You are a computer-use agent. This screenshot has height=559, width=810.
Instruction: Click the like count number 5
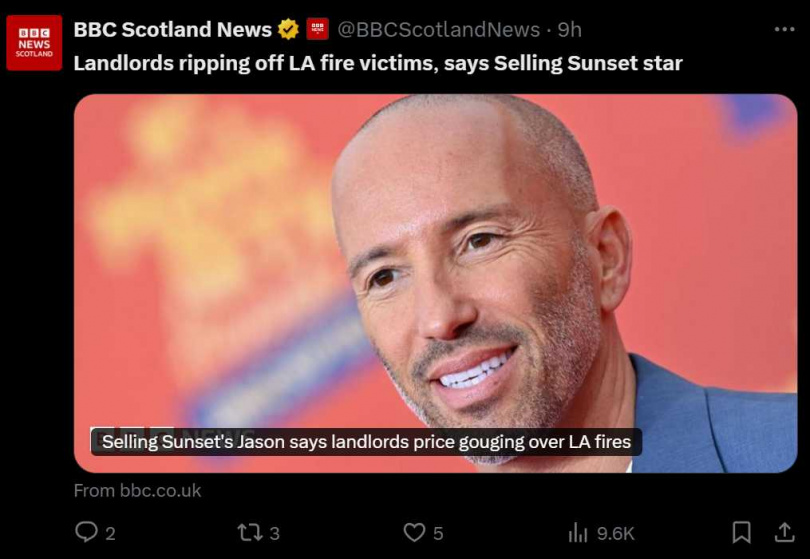coord(438,533)
